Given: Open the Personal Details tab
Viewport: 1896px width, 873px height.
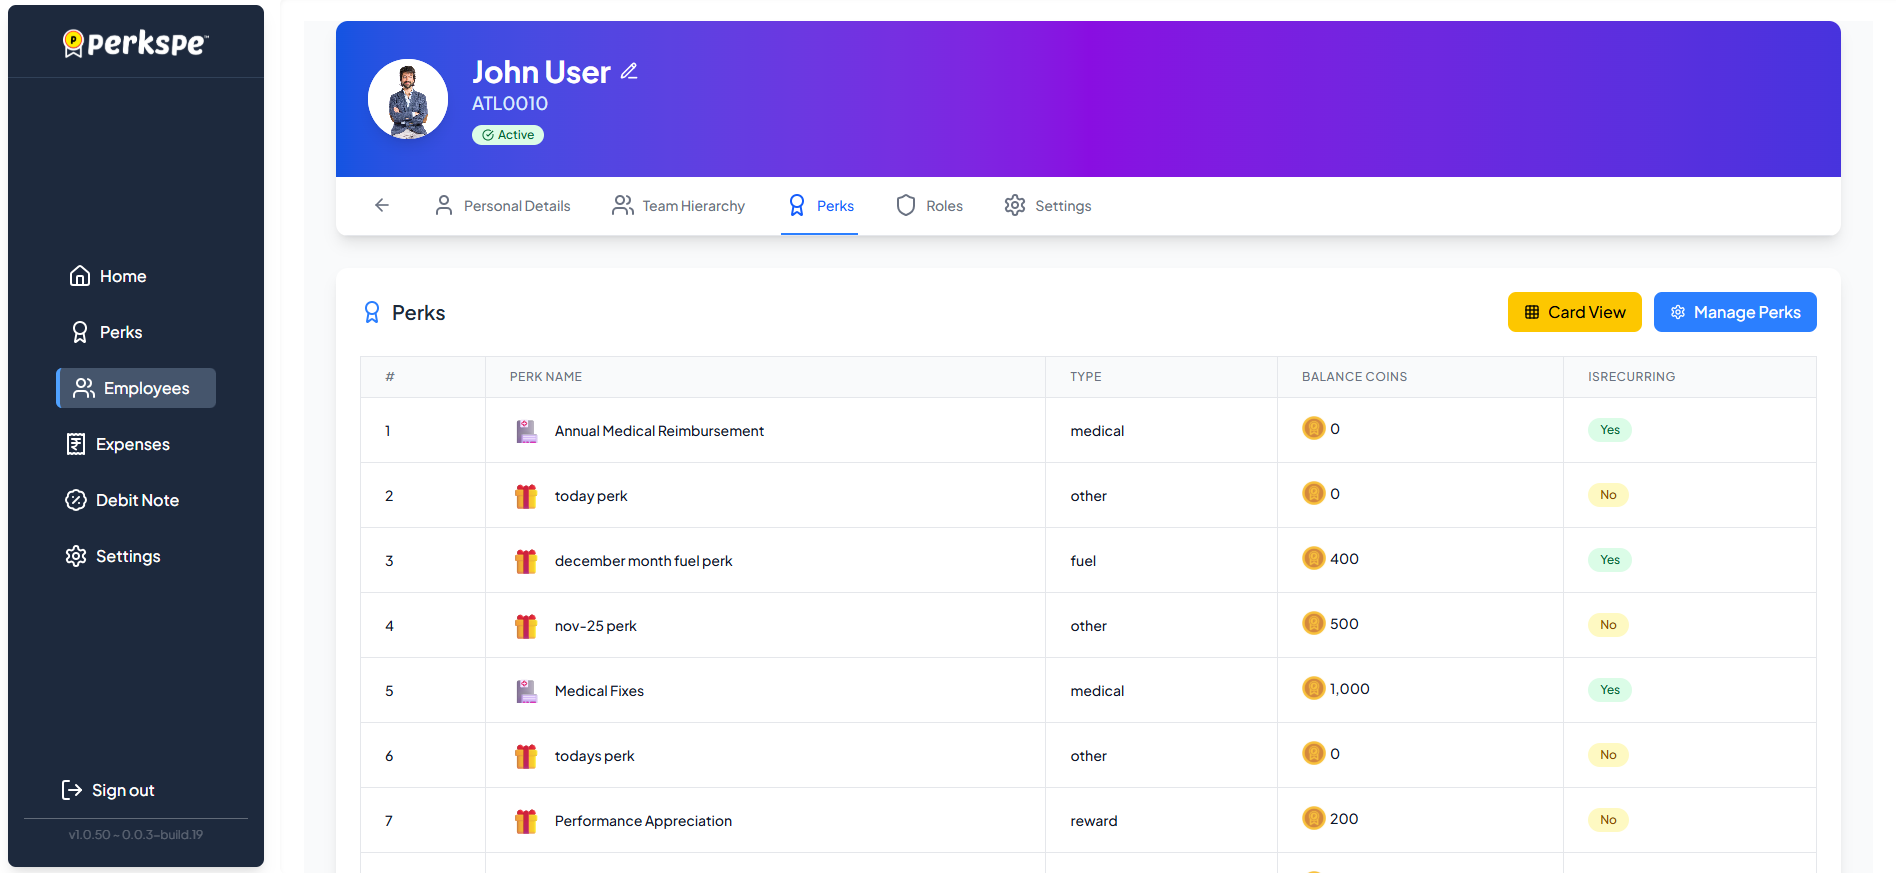Looking at the screenshot, I should click(x=503, y=206).
